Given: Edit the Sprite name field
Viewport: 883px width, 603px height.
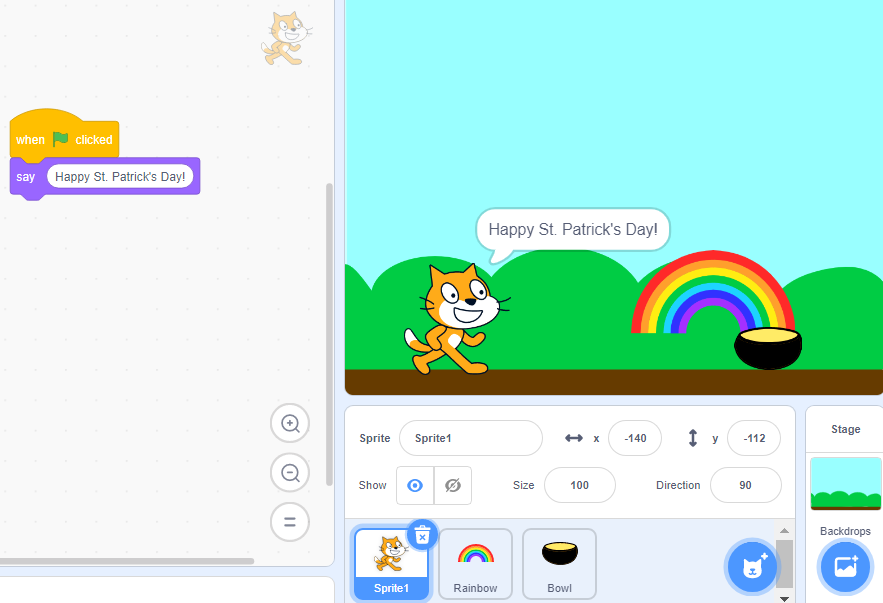Looking at the screenshot, I should pyautogui.click(x=471, y=438).
